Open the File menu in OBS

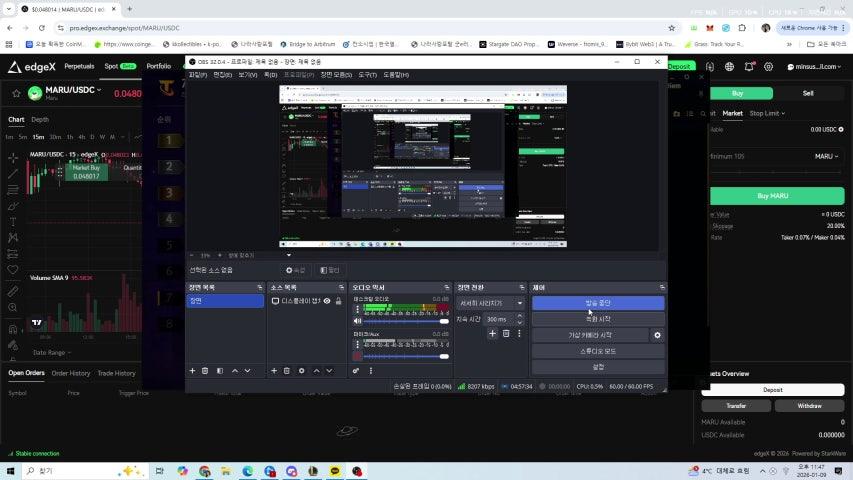[x=198, y=75]
